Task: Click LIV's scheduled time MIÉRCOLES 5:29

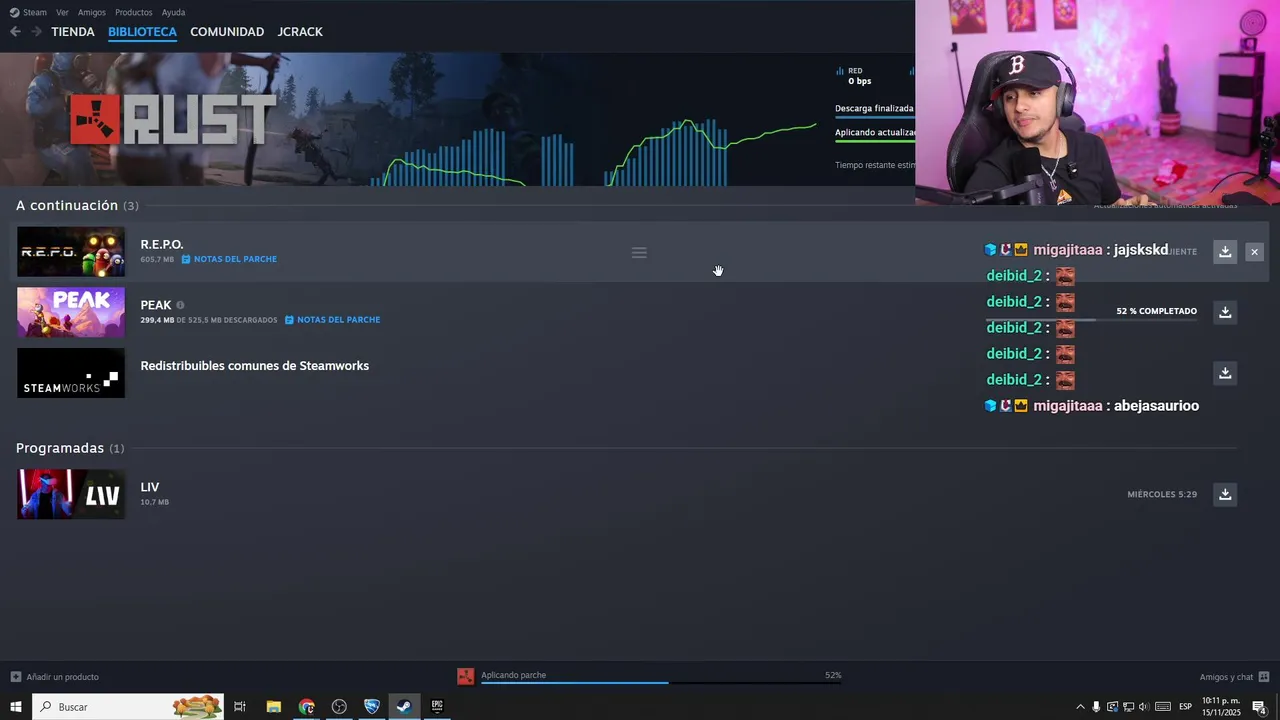Action: click(x=1162, y=494)
